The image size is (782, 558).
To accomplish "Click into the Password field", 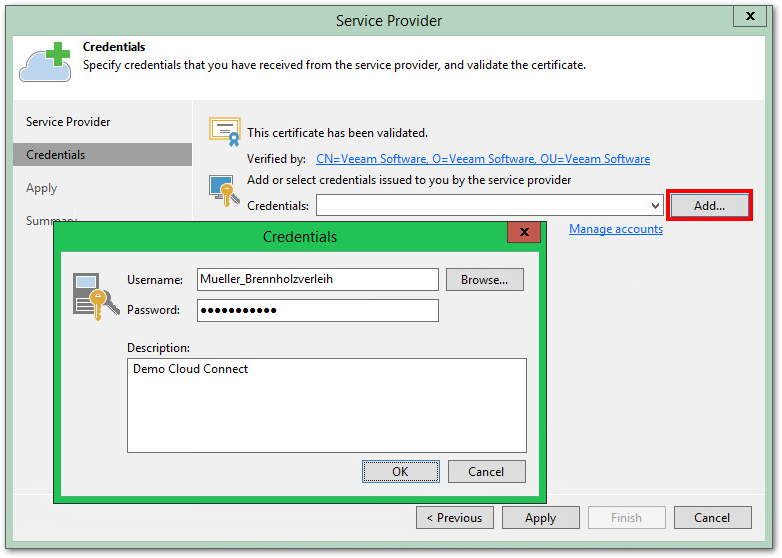I will 317,310.
